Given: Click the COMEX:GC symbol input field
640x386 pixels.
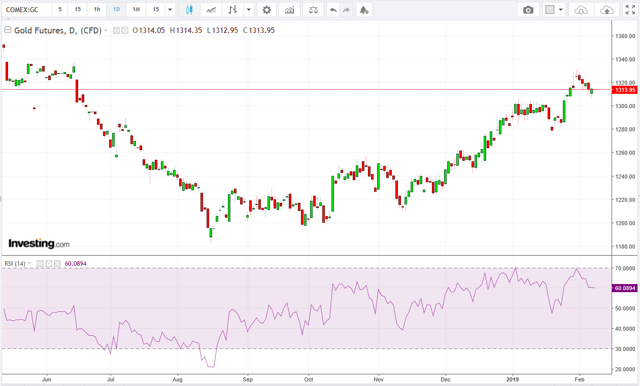Looking at the screenshot, I should [27, 10].
